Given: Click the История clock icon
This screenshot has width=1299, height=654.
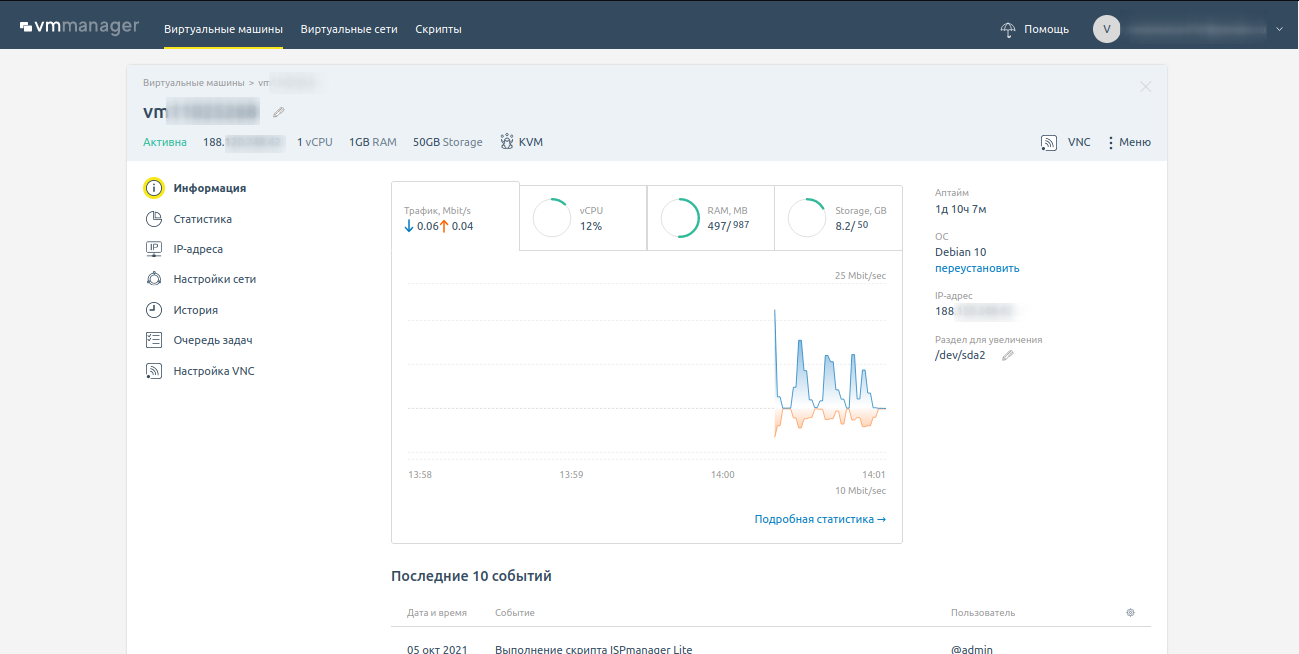Looking at the screenshot, I should (154, 310).
